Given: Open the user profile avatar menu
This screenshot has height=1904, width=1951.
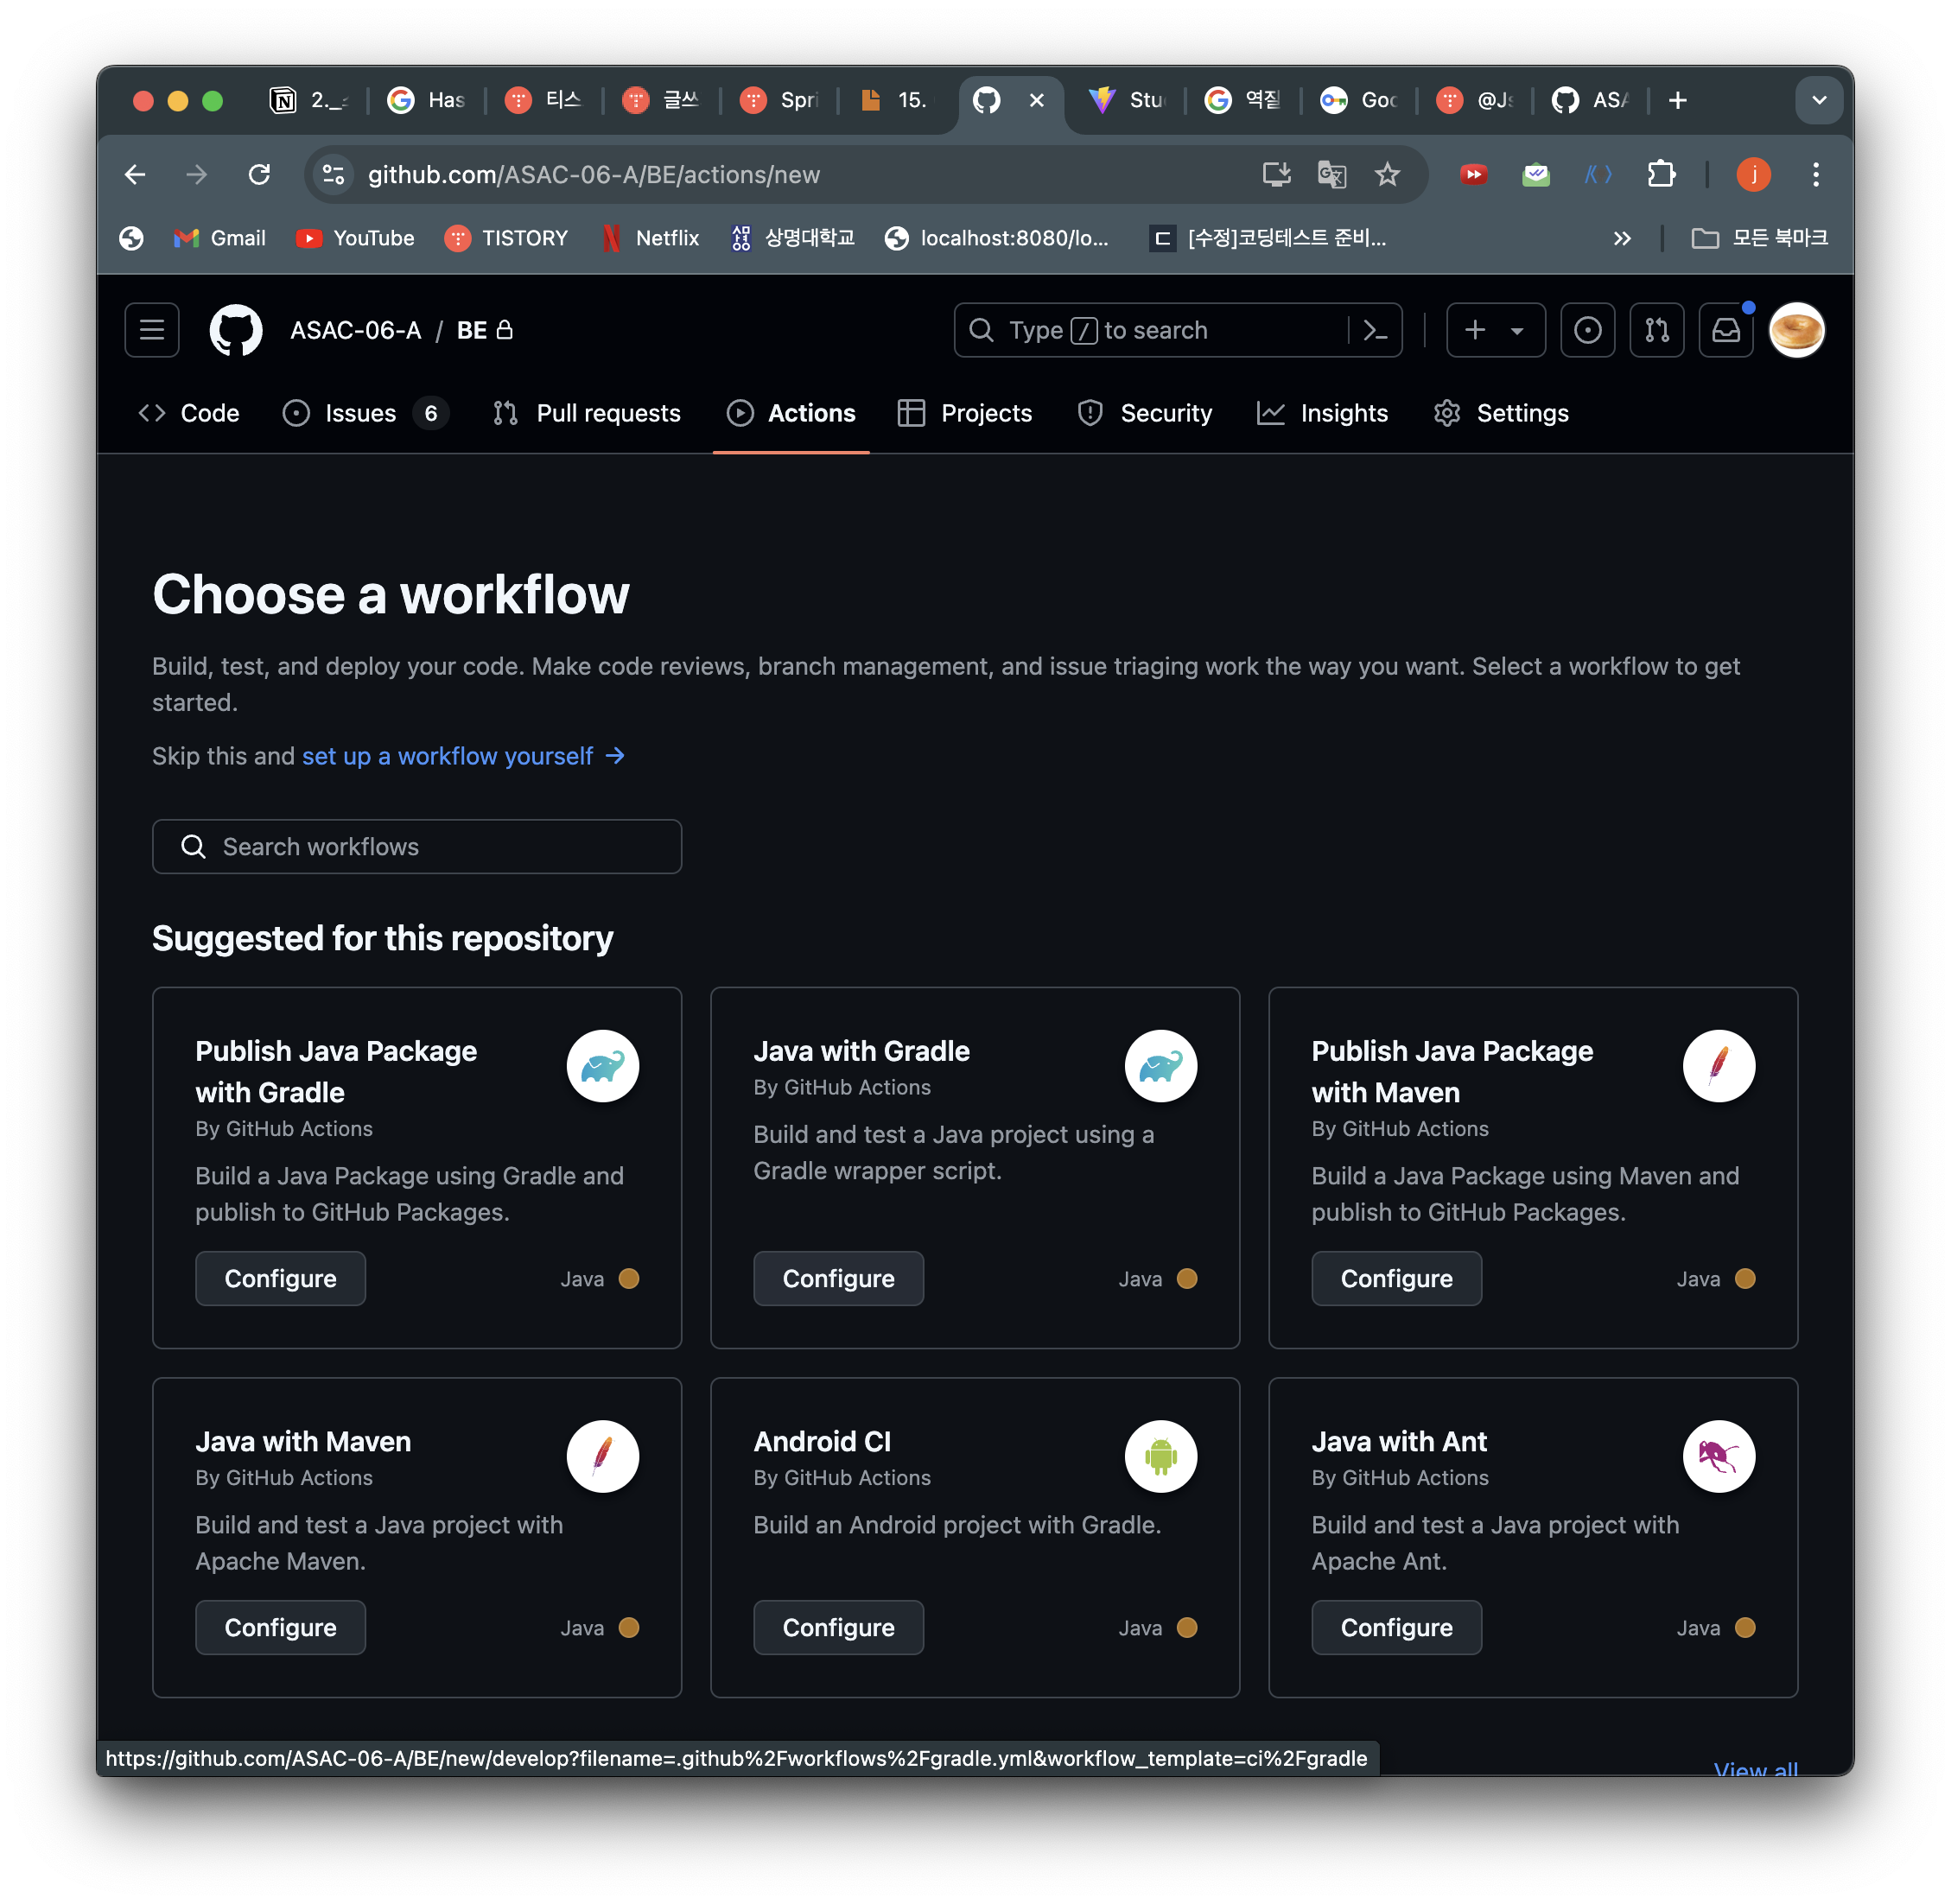Looking at the screenshot, I should click(x=1796, y=330).
